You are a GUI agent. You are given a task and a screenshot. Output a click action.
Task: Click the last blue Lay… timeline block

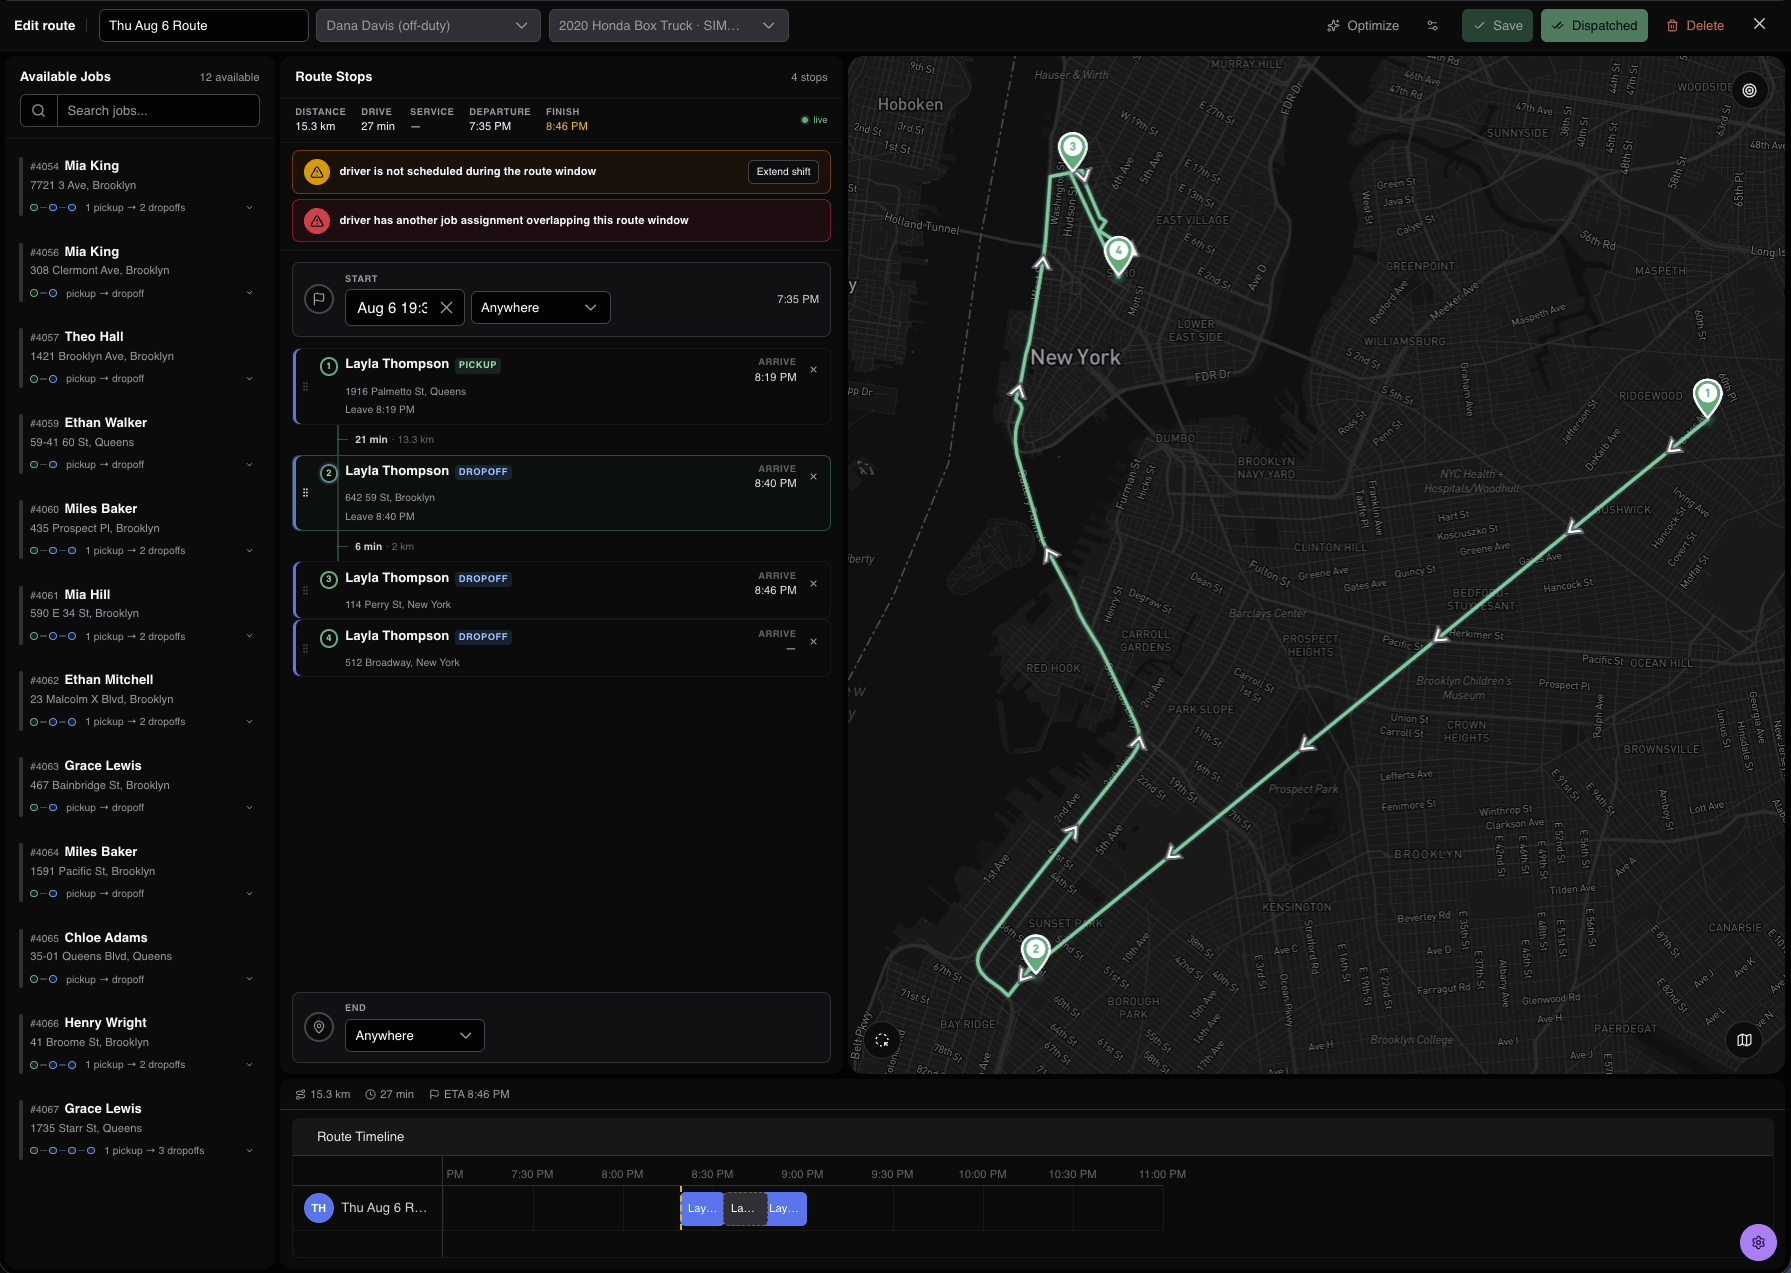[786, 1209]
